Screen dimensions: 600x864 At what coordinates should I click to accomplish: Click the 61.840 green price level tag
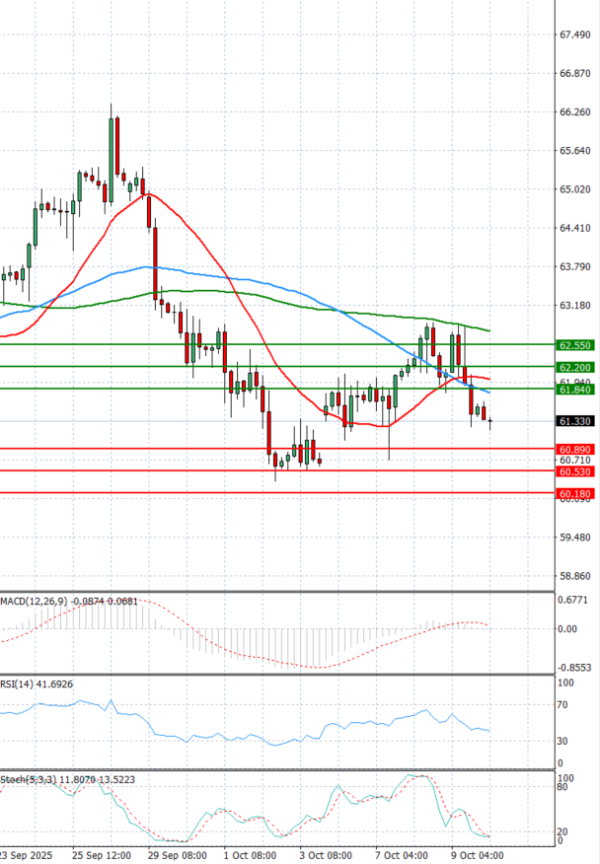pos(577,389)
